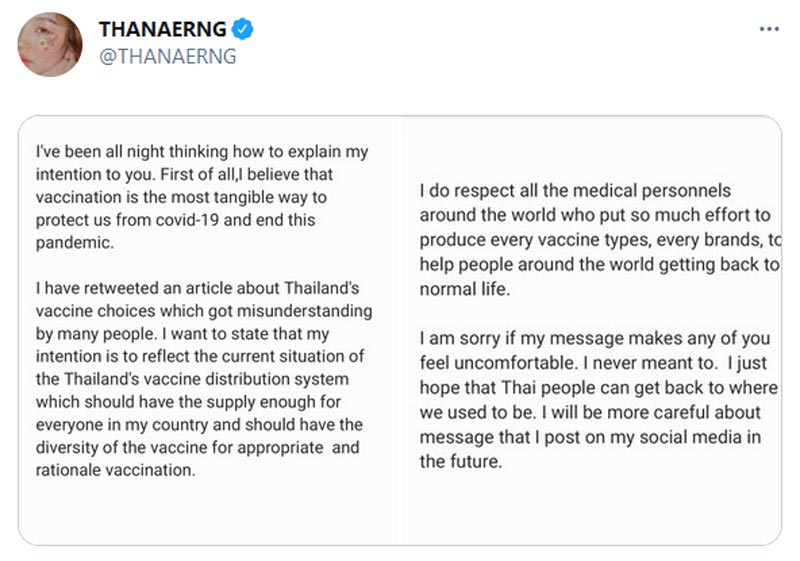Screen dimensions: 800x561
Task: Click the paragraph starting "I do respect"
Action: click(x=599, y=240)
